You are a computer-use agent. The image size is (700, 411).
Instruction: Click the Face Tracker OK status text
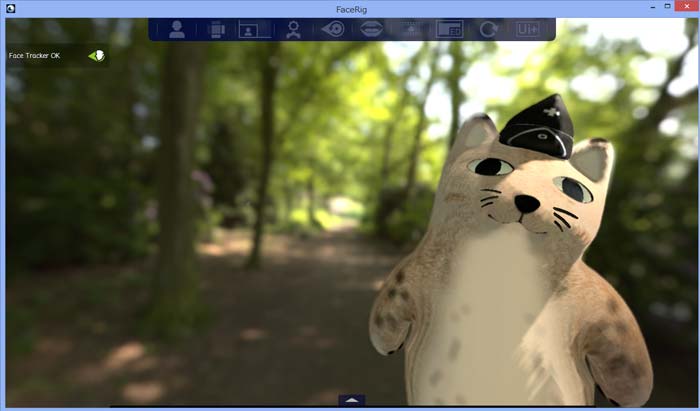(x=34, y=55)
